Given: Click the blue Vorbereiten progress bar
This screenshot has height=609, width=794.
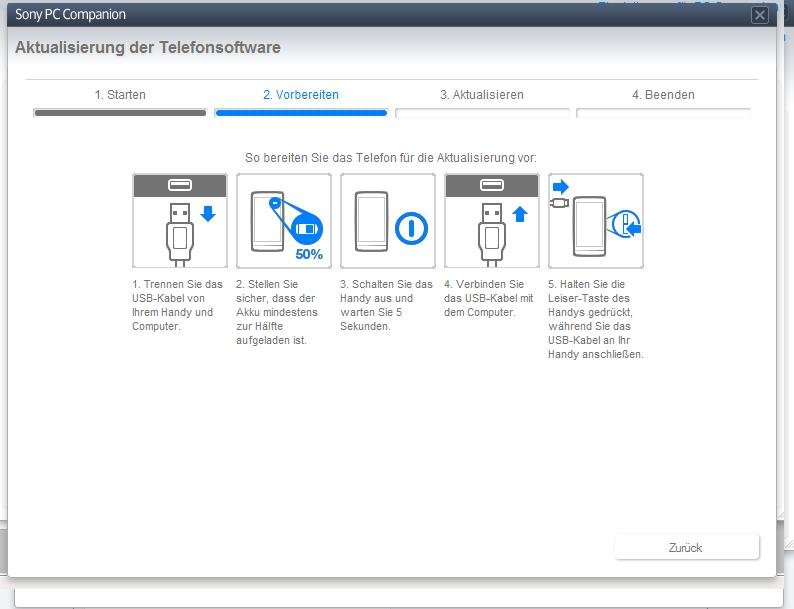Looking at the screenshot, I should (301, 113).
